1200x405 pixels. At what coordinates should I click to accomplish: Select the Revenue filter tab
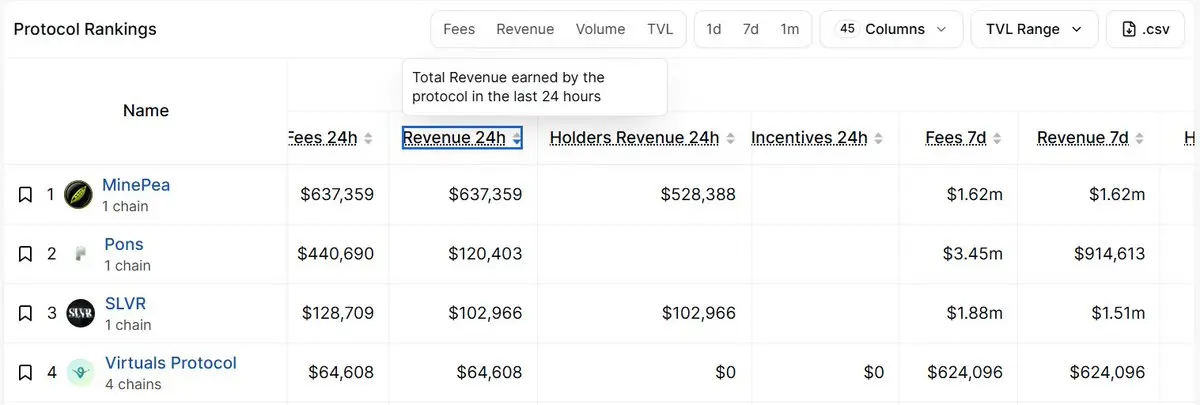tap(525, 29)
